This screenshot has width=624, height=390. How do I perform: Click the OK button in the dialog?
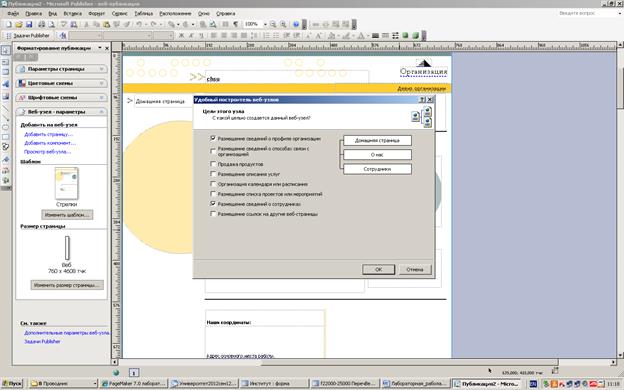coord(378,269)
